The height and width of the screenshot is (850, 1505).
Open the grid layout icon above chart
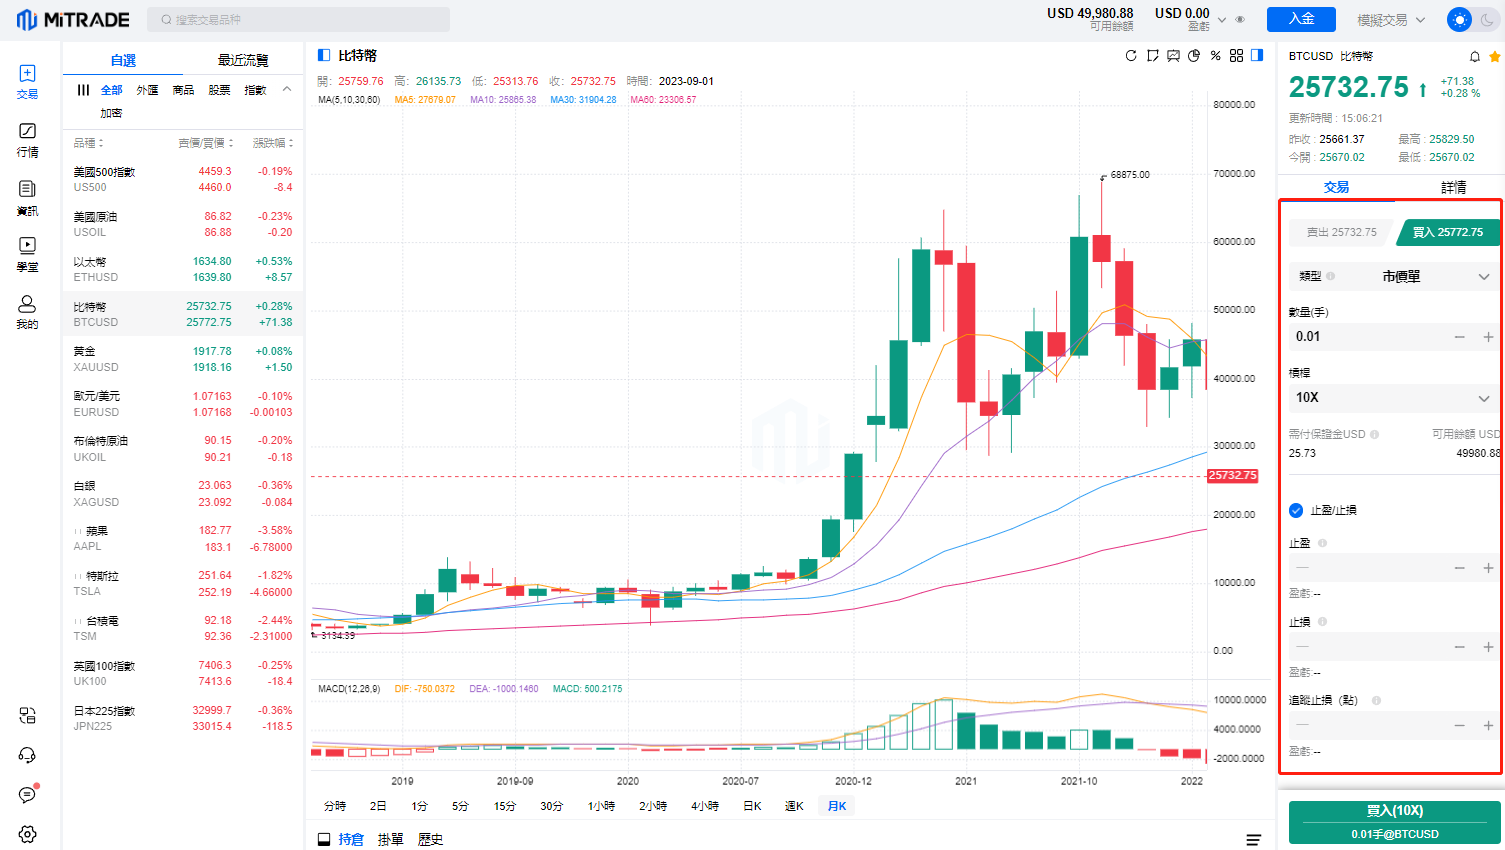tap(1236, 56)
